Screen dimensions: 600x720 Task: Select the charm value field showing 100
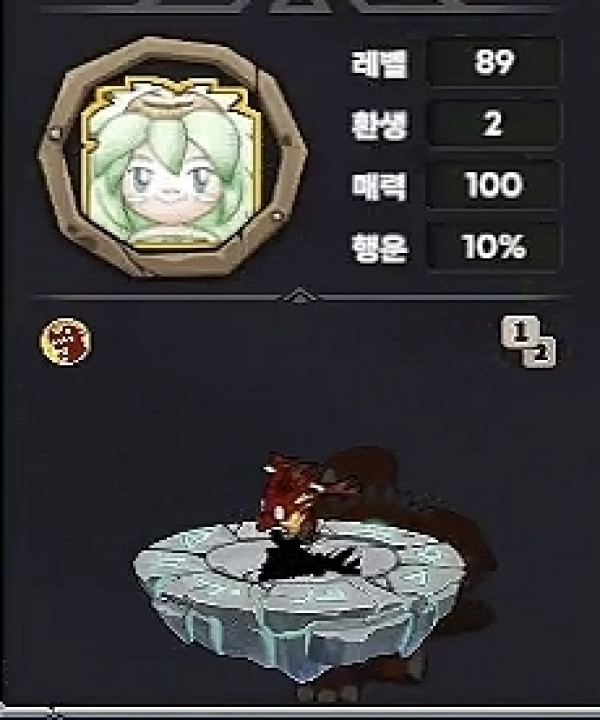coord(494,186)
